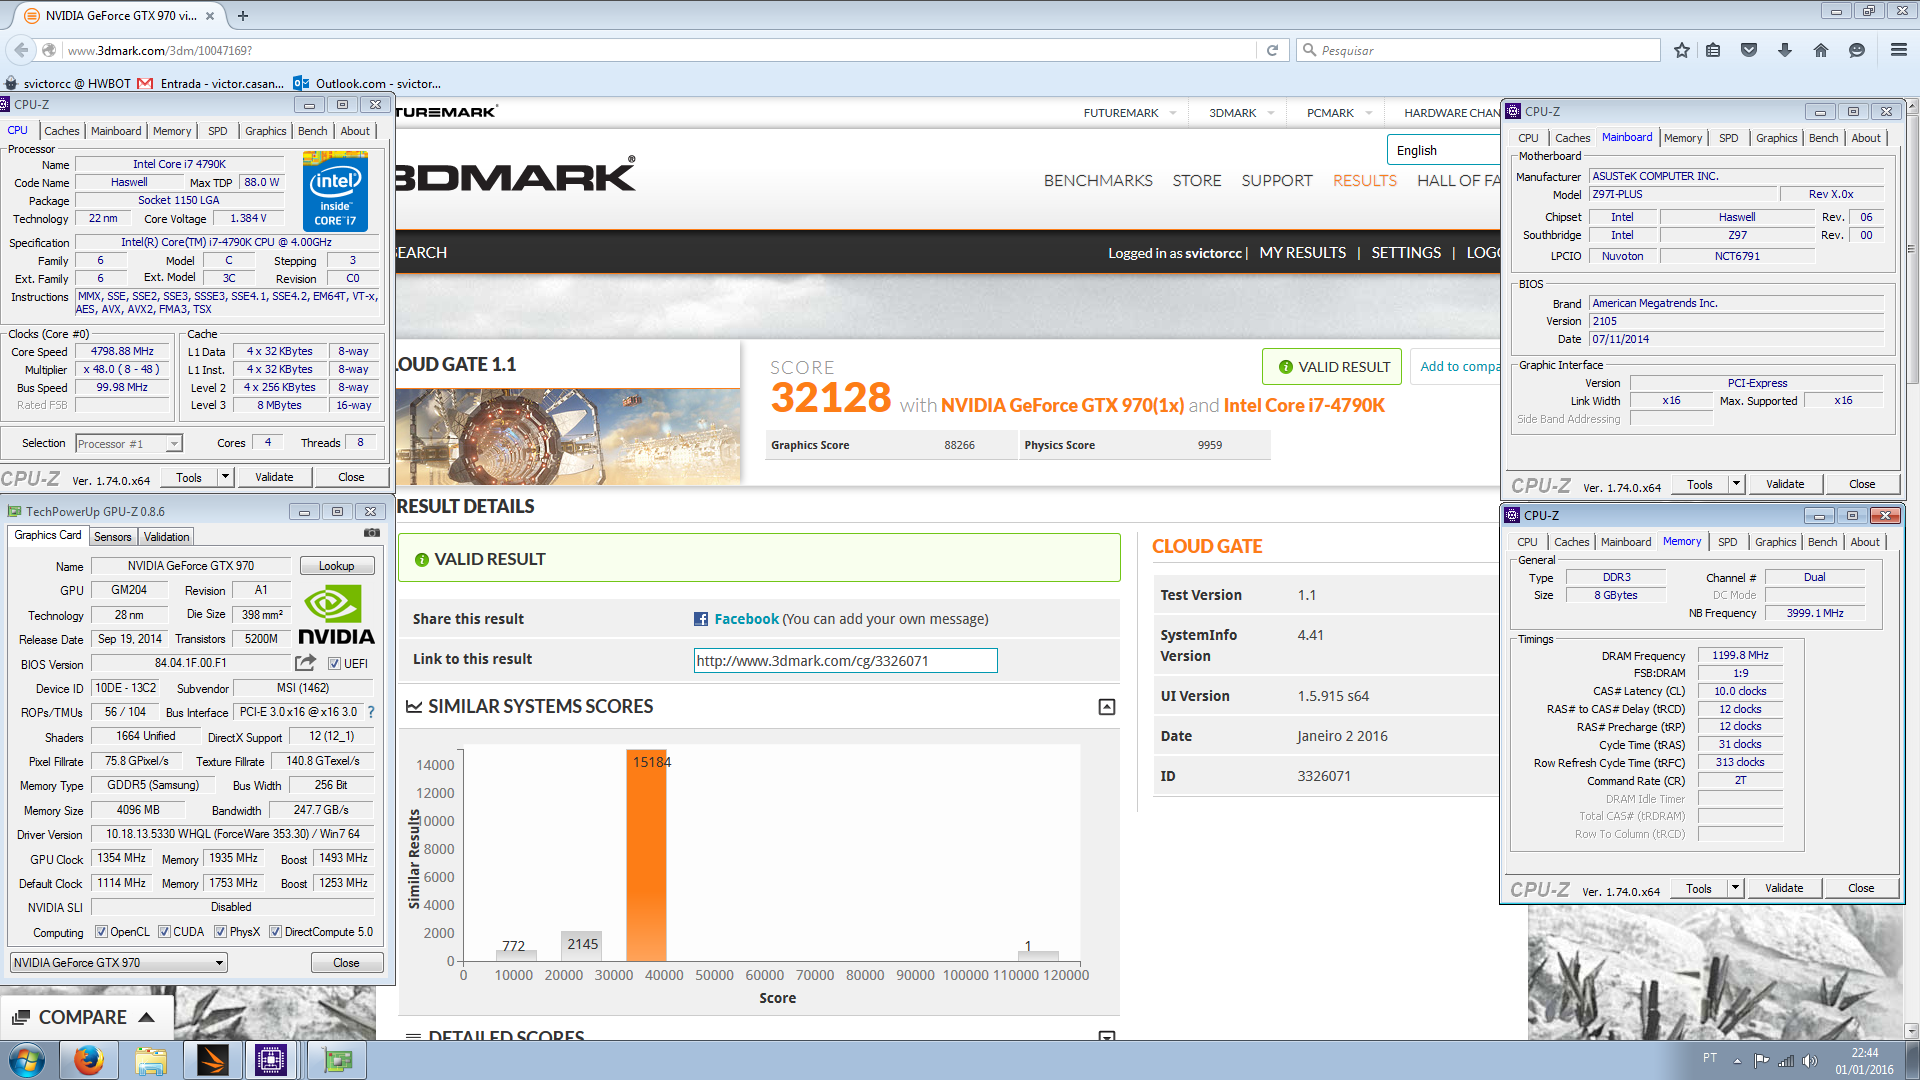Click the Pocket save icon
The image size is (1920, 1080).
1749,50
